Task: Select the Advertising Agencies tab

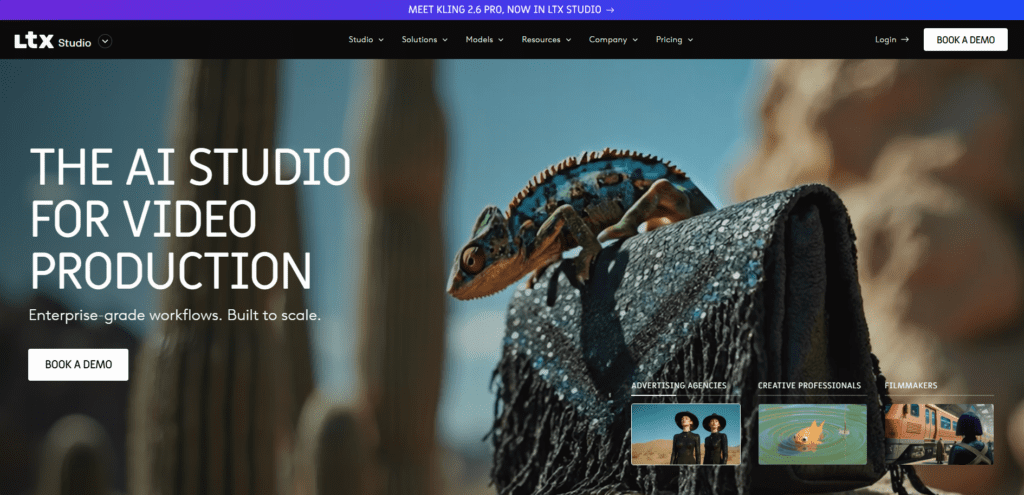Action: point(679,385)
